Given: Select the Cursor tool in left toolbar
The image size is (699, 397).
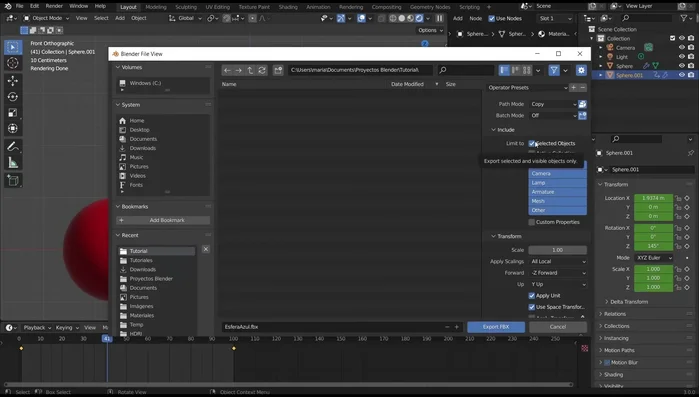Looking at the screenshot, I should coord(12,63).
